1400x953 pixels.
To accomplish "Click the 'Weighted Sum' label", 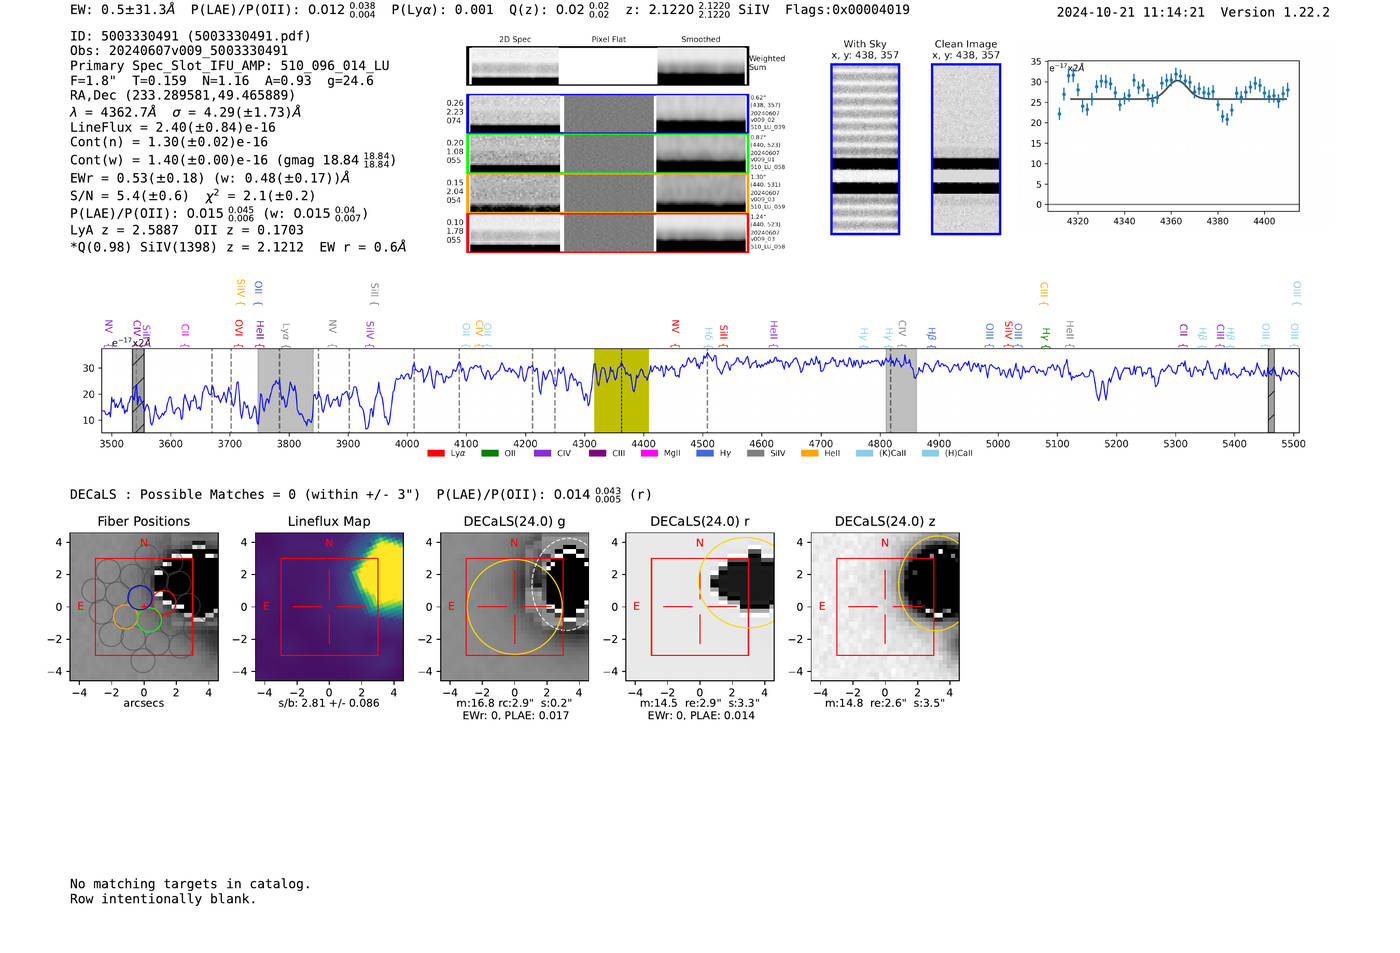I will tap(767, 63).
